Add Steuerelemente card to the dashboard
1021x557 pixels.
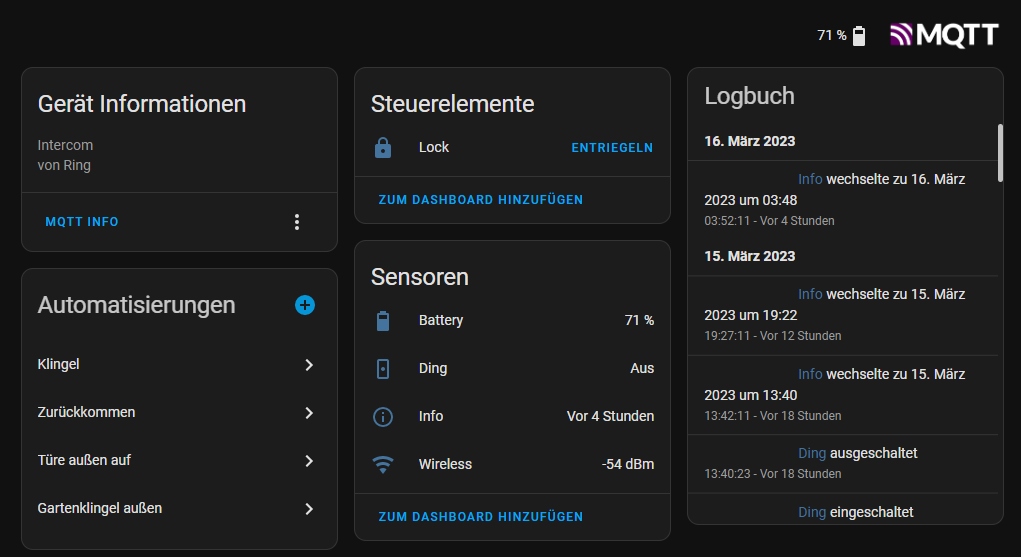click(481, 200)
